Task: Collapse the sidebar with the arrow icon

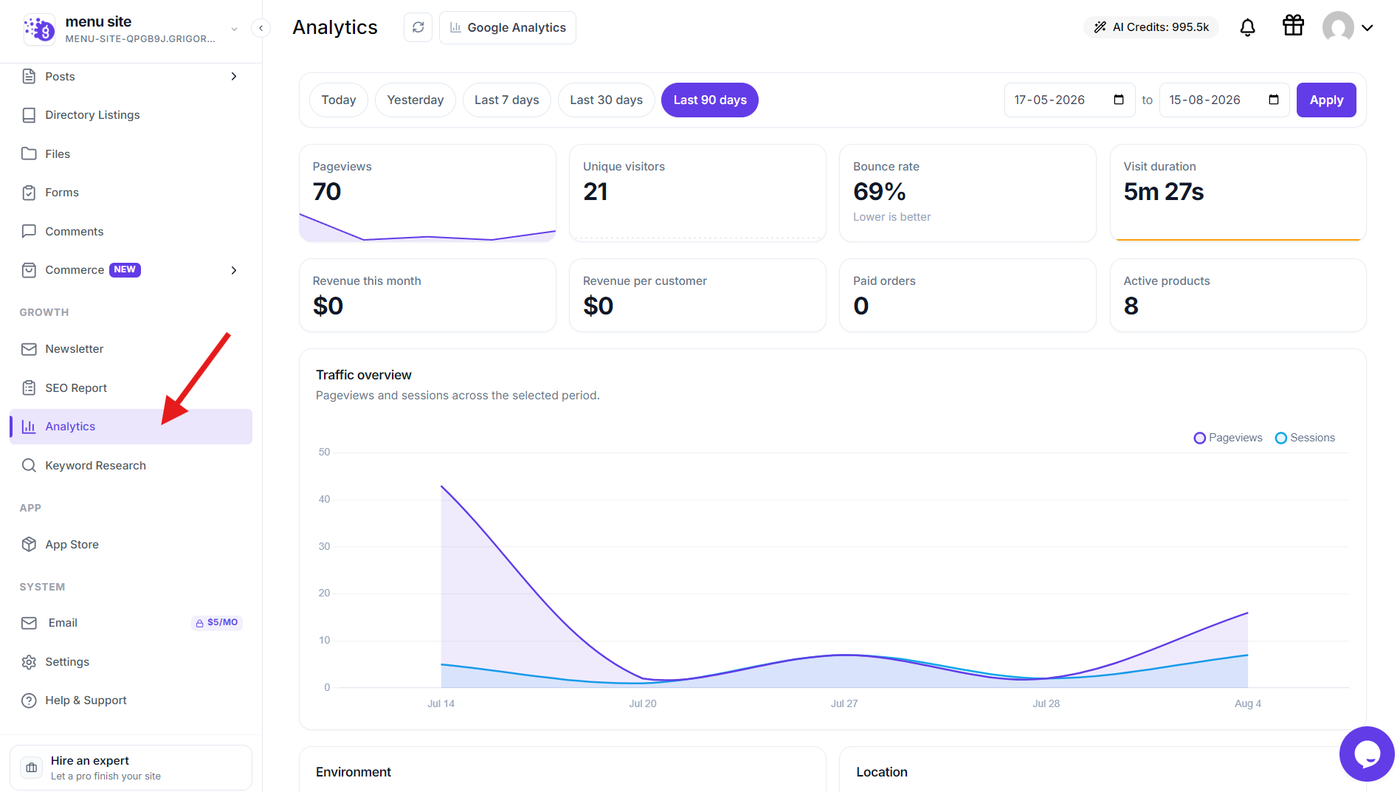Action: point(261,28)
